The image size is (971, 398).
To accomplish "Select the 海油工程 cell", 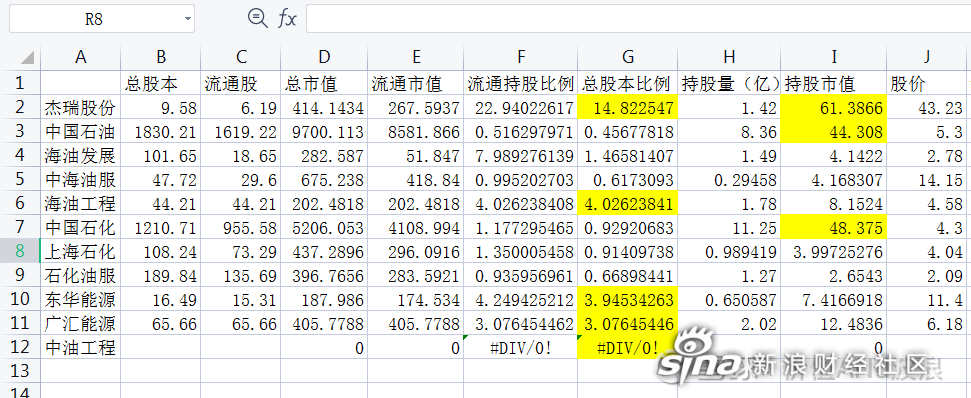I will pyautogui.click(x=81, y=204).
